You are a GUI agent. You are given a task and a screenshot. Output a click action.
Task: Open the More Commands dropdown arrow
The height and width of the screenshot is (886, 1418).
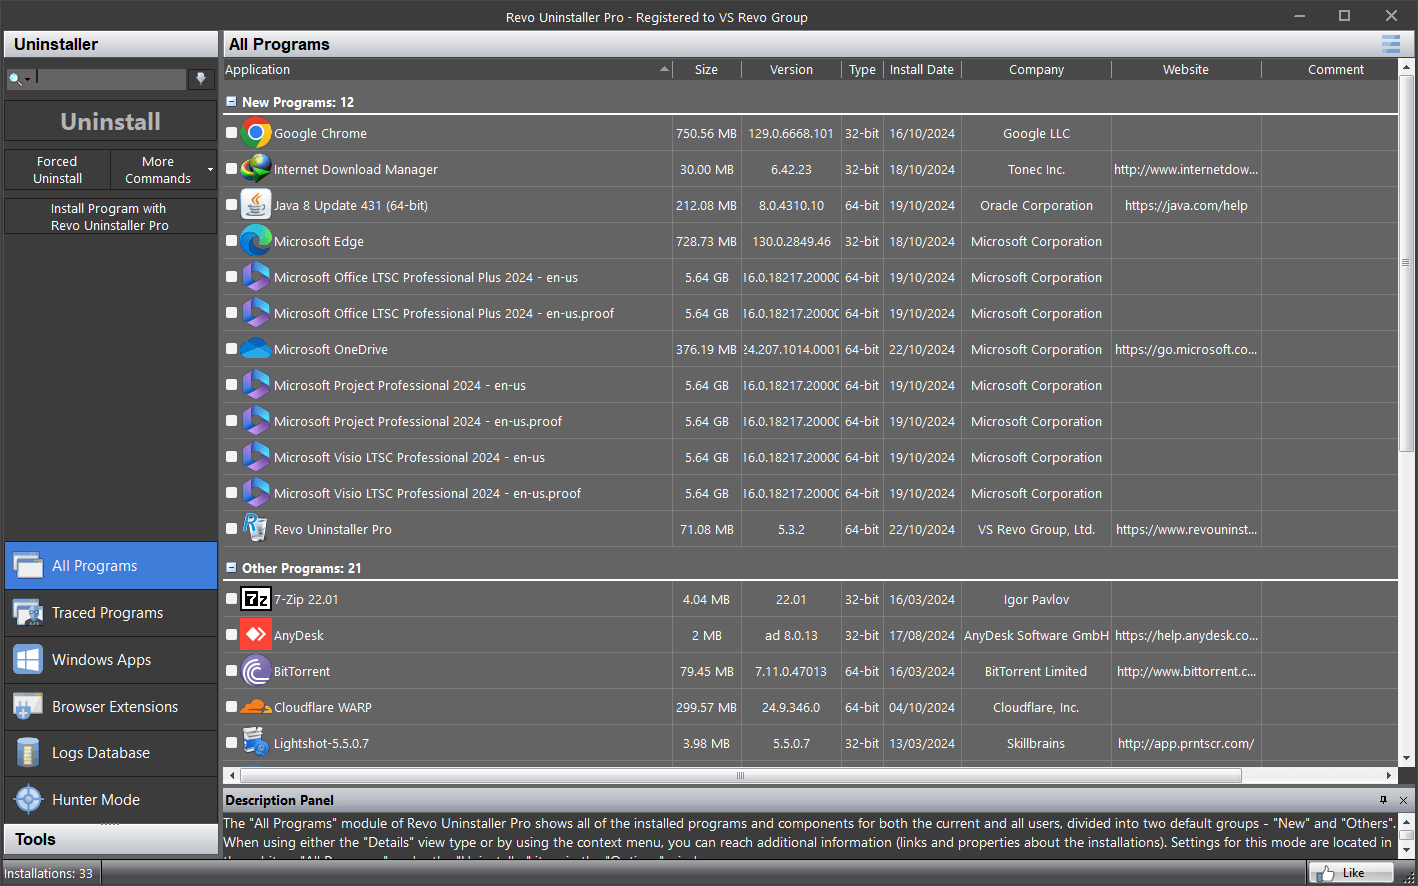click(x=210, y=169)
